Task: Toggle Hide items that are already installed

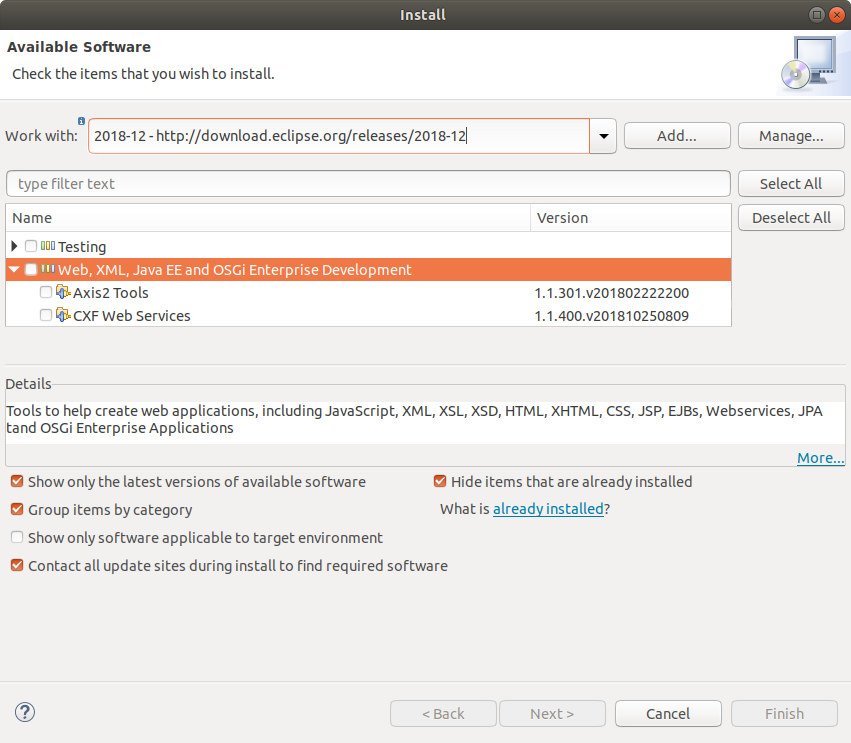Action: coord(440,481)
